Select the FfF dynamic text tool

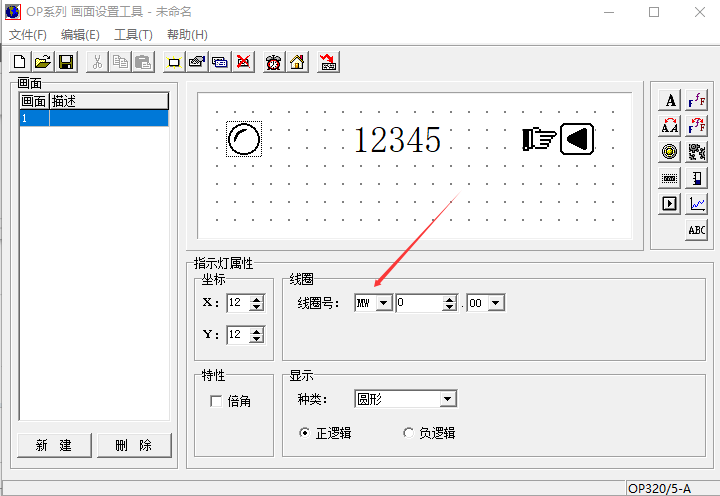(x=697, y=100)
